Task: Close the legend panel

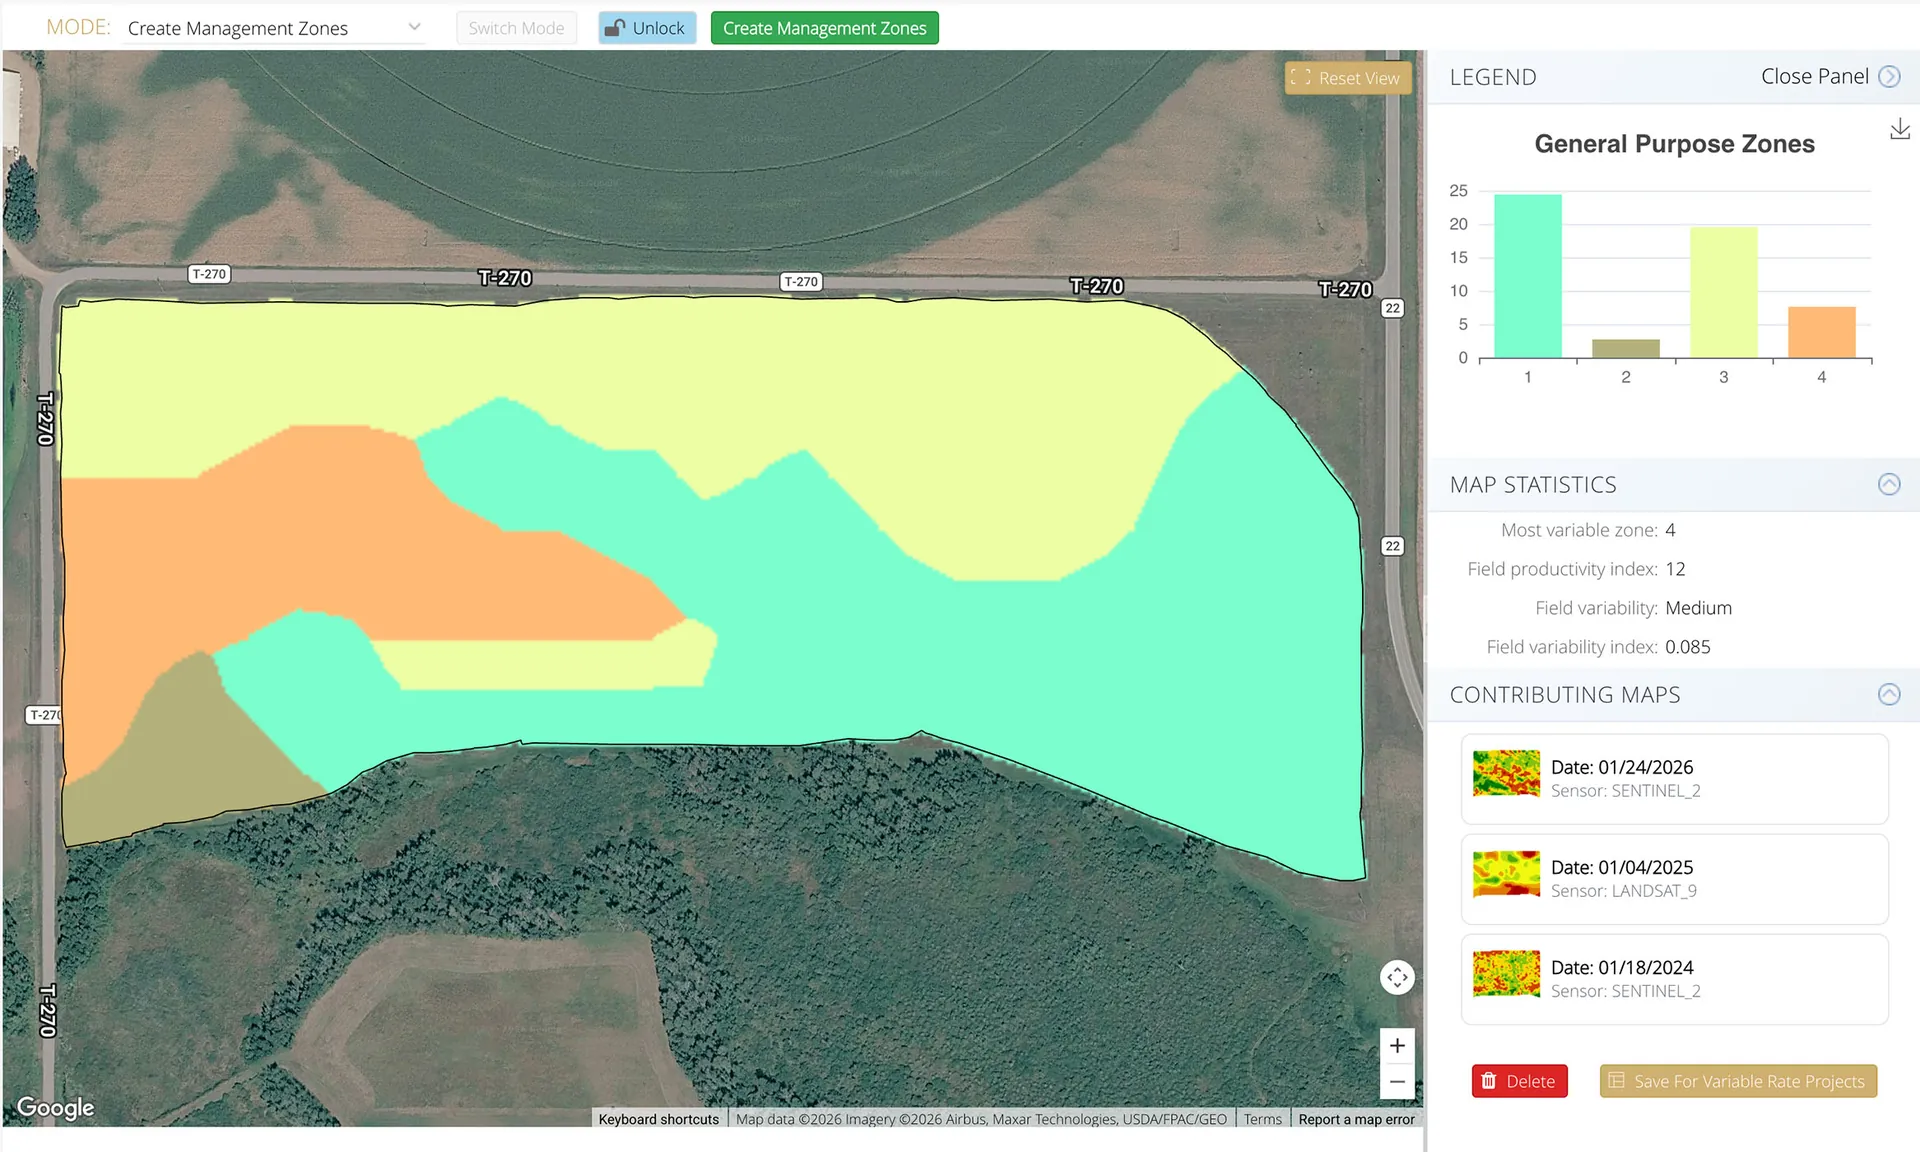Action: 1830,77
